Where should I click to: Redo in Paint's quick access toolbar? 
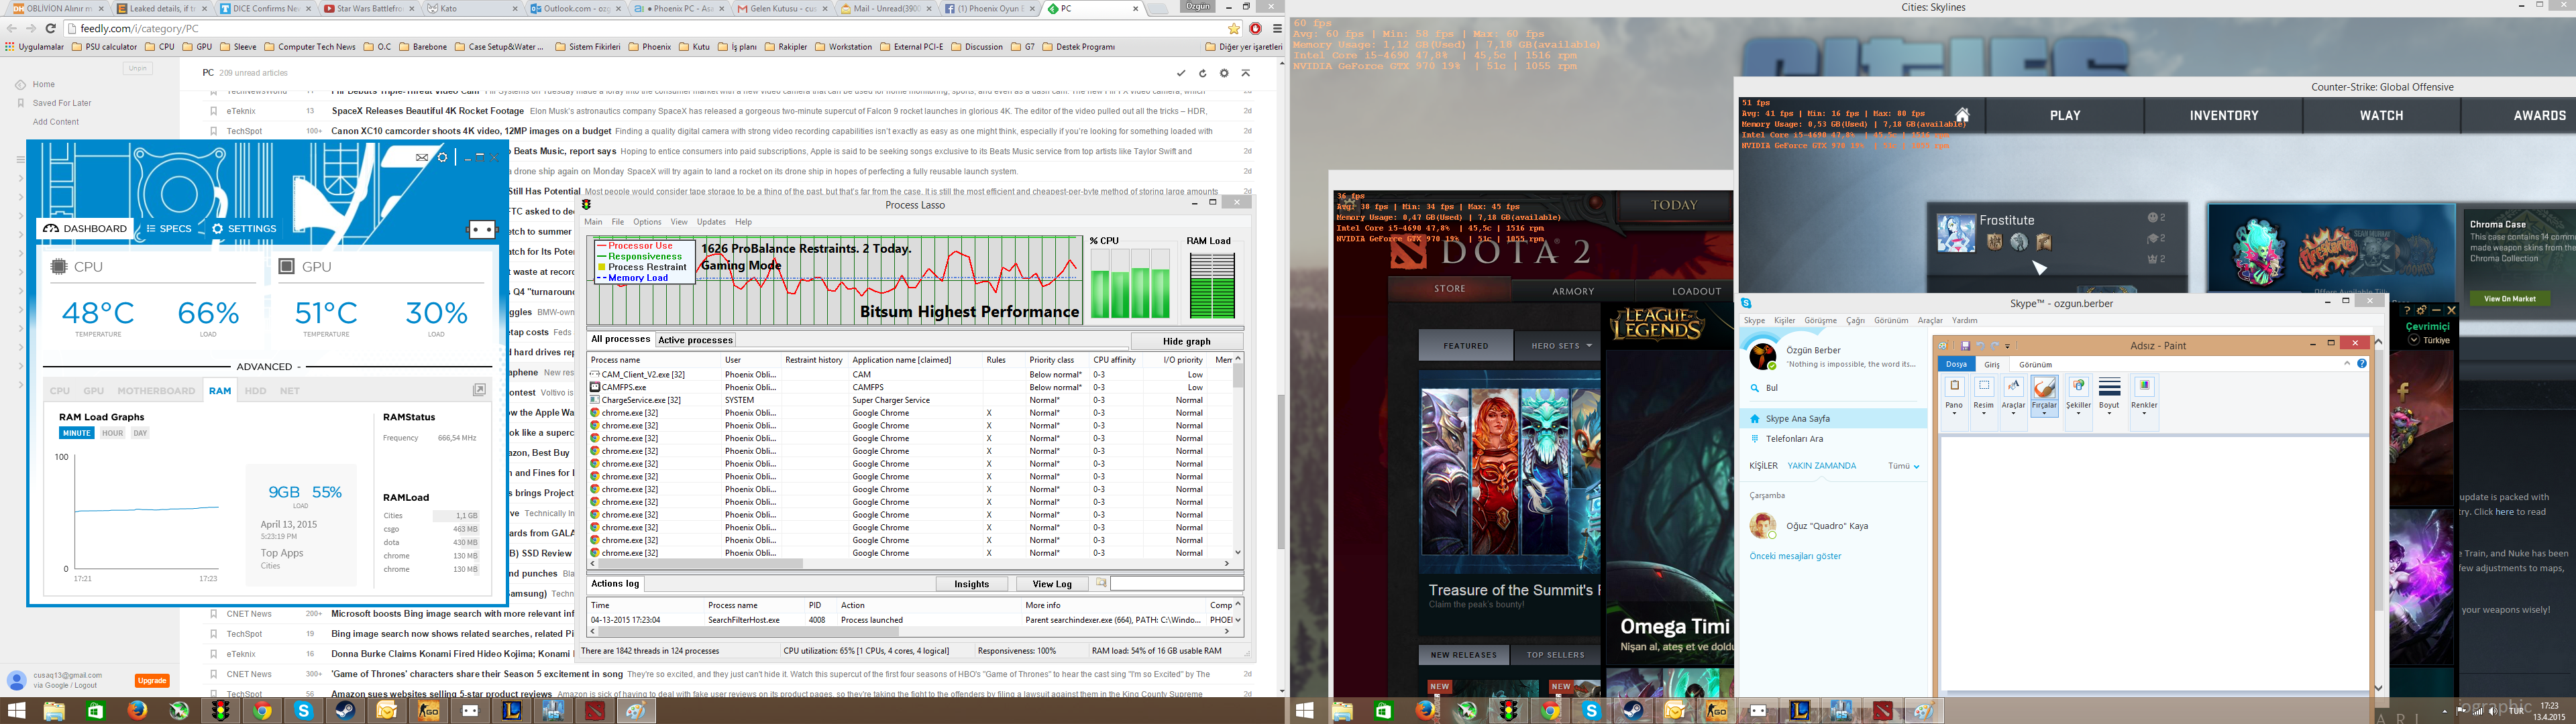(x=1994, y=346)
